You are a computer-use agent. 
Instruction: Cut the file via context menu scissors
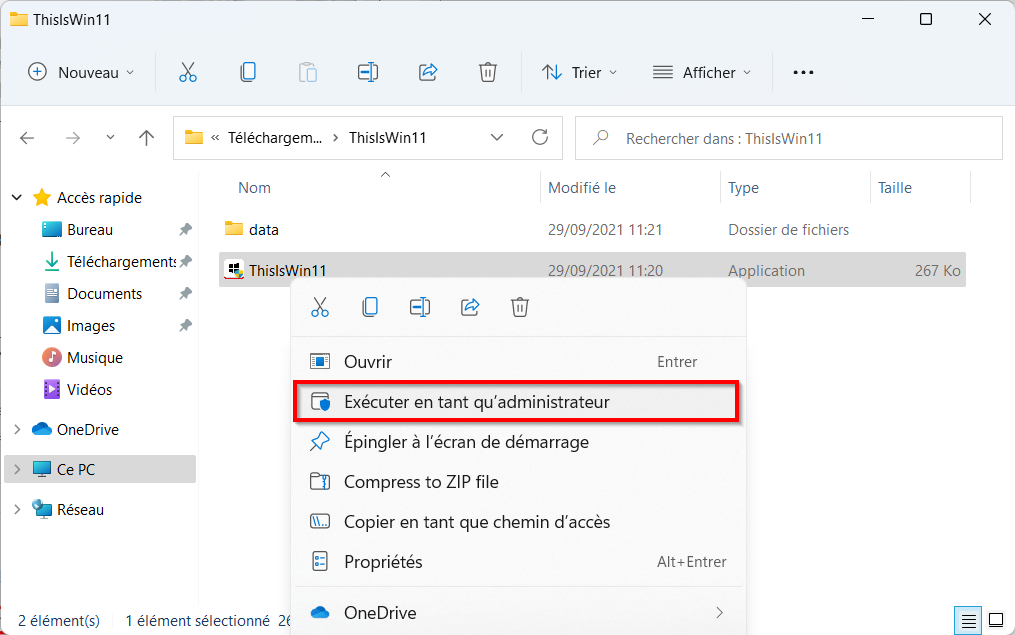coord(320,307)
